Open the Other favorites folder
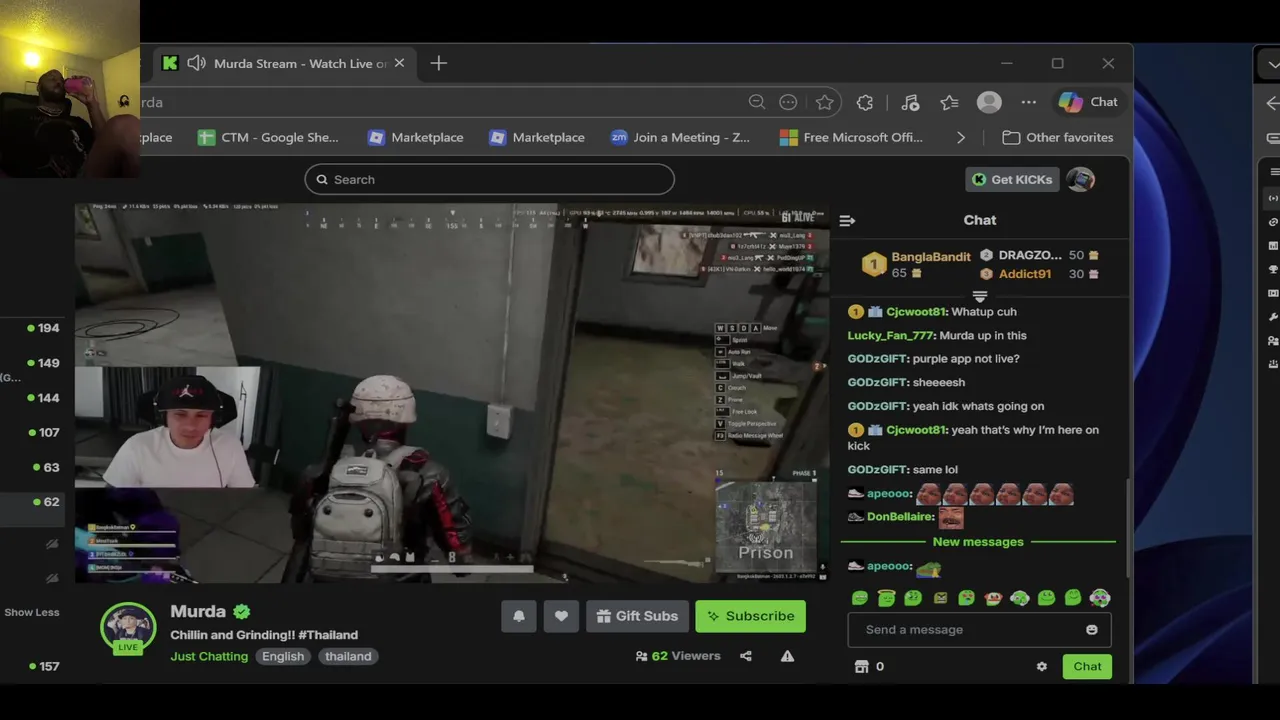Viewport: 1280px width, 720px height. point(1058,138)
